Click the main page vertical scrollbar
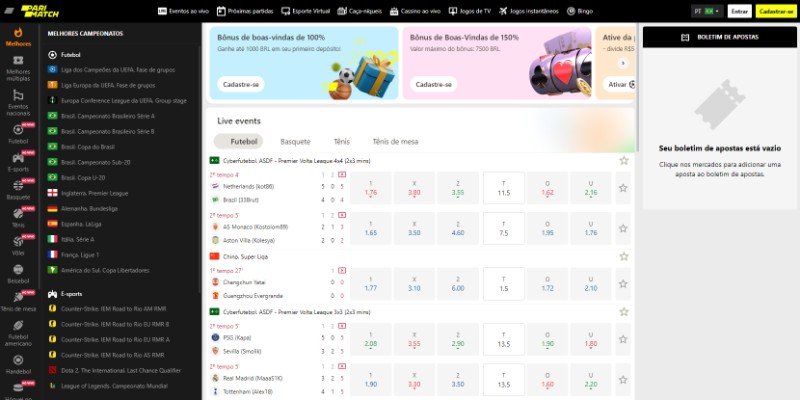This screenshot has width=800, height=400. click(x=637, y=87)
